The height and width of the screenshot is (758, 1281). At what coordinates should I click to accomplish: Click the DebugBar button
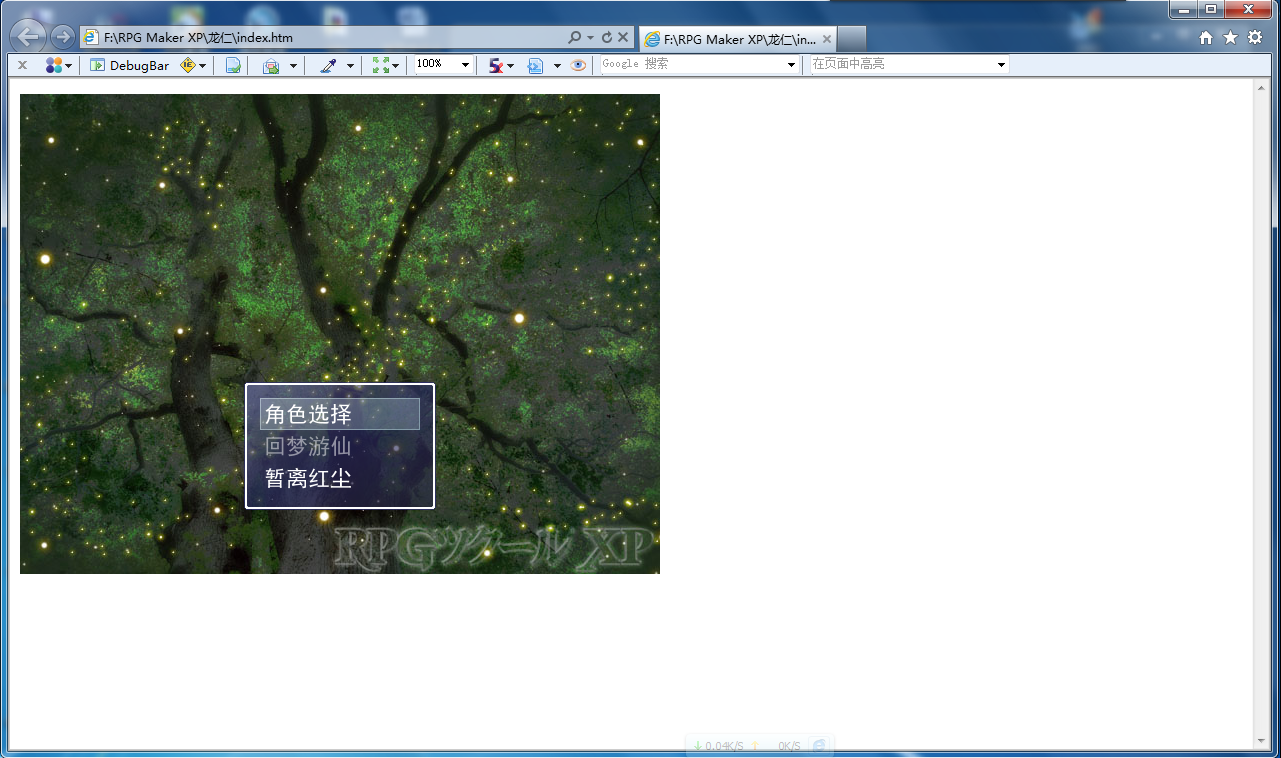click(x=130, y=65)
